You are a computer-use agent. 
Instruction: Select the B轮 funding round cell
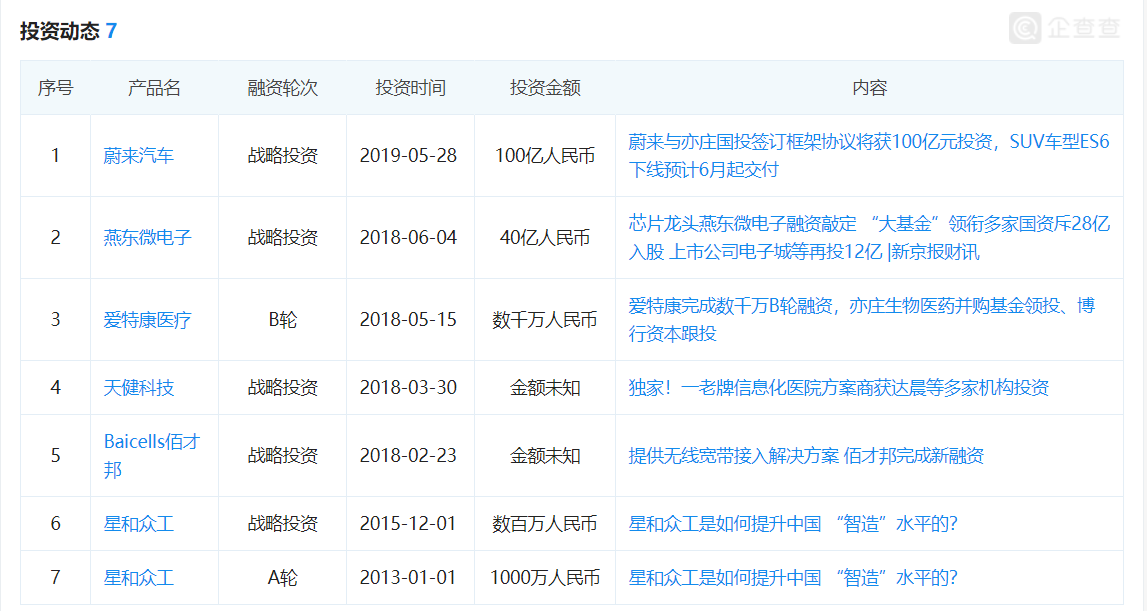click(x=282, y=320)
